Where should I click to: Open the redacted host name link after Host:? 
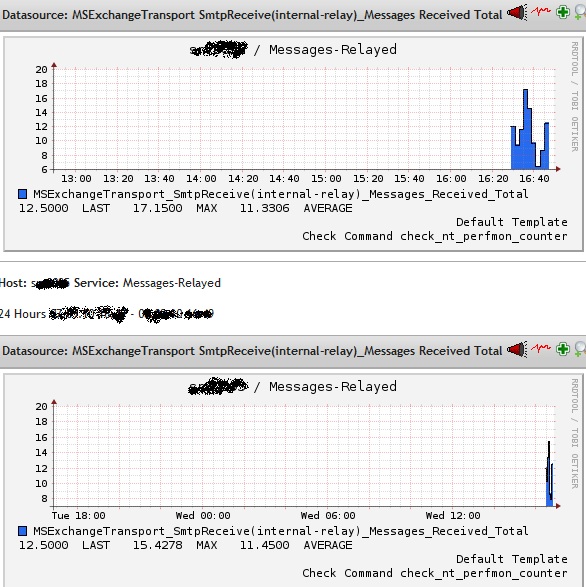tap(50, 283)
